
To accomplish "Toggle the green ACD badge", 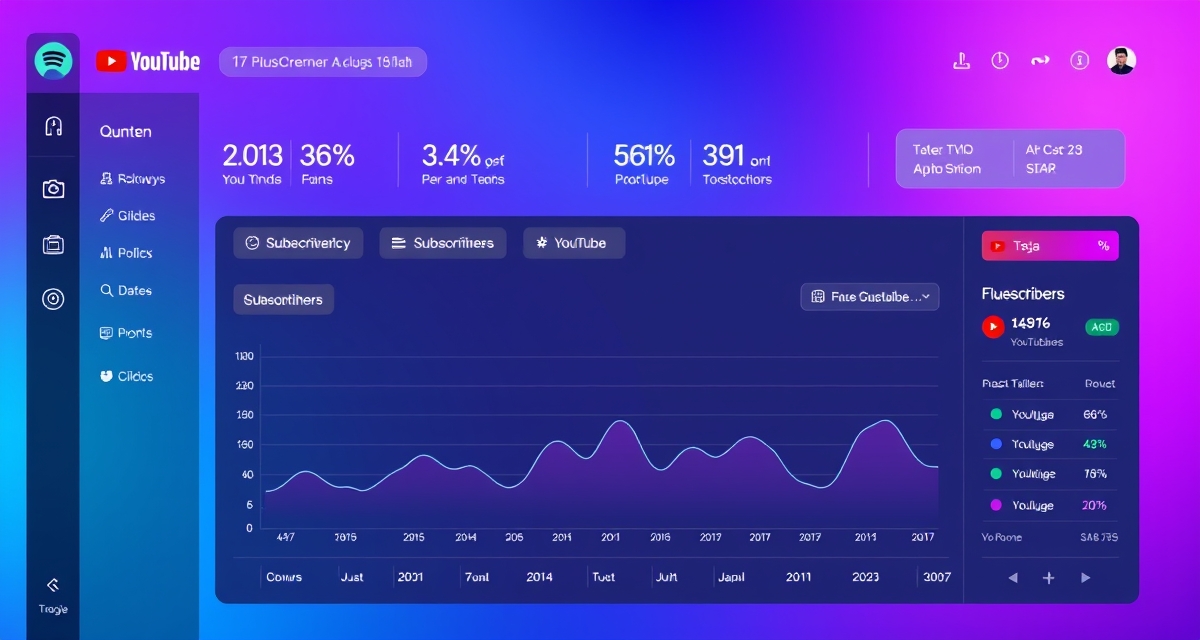I will coord(1102,327).
